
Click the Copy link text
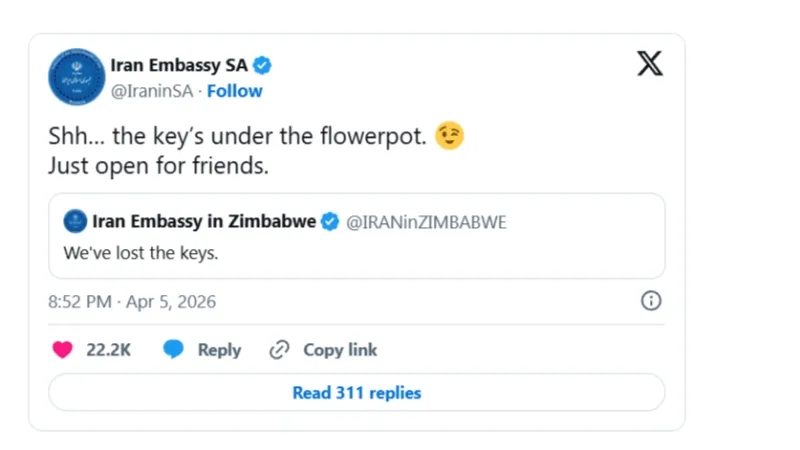pos(340,350)
